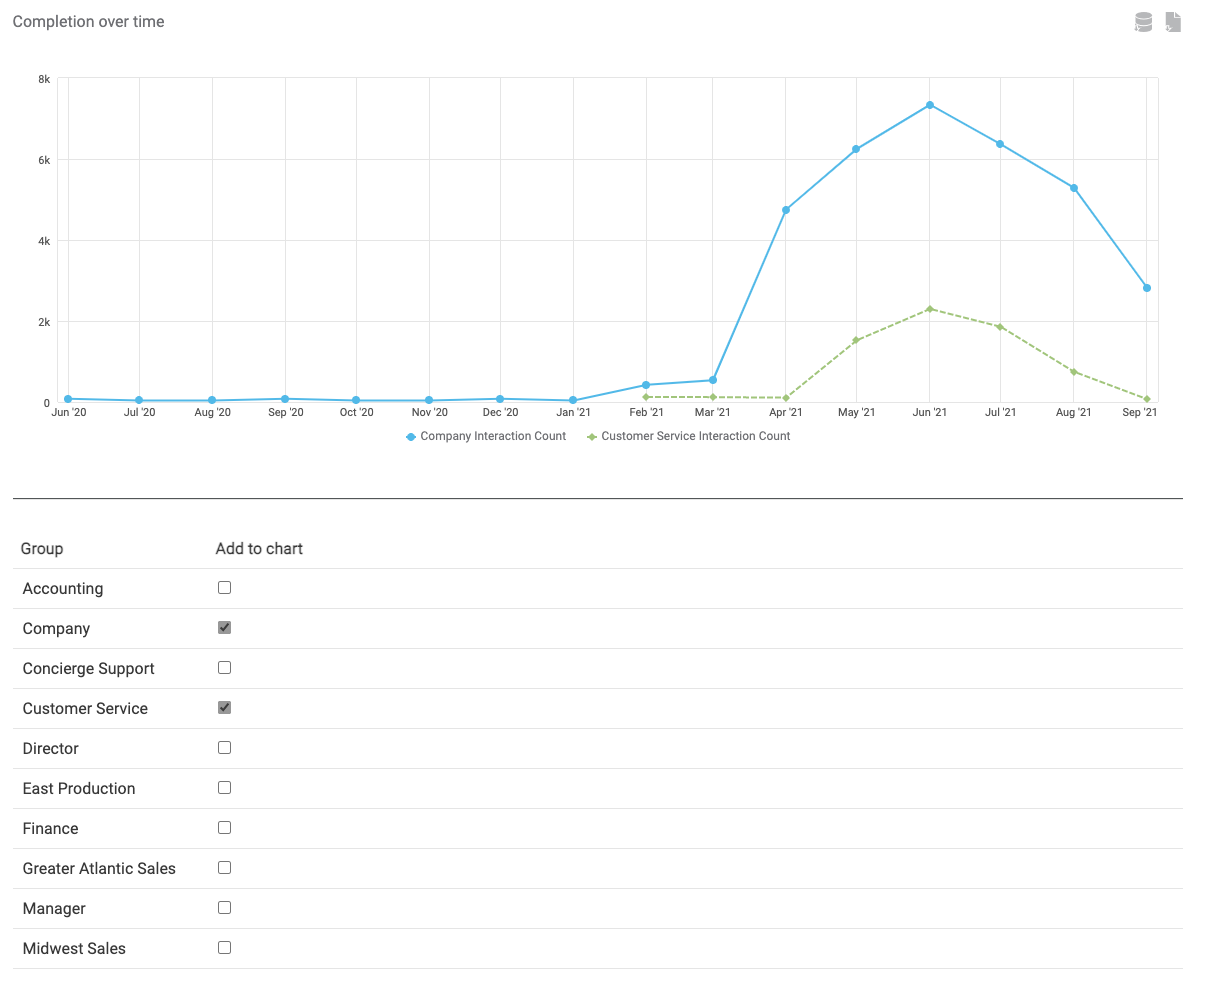Select the Company peak point at Jun '21
This screenshot has width=1207, height=997.
coord(930,105)
